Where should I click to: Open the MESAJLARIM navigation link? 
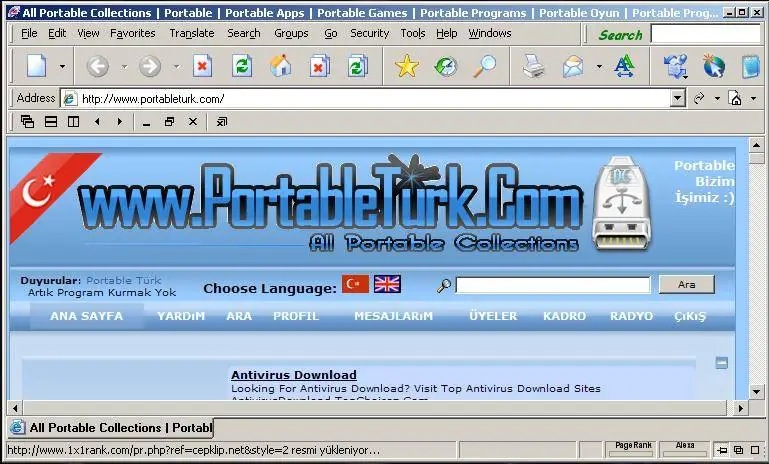click(x=393, y=316)
